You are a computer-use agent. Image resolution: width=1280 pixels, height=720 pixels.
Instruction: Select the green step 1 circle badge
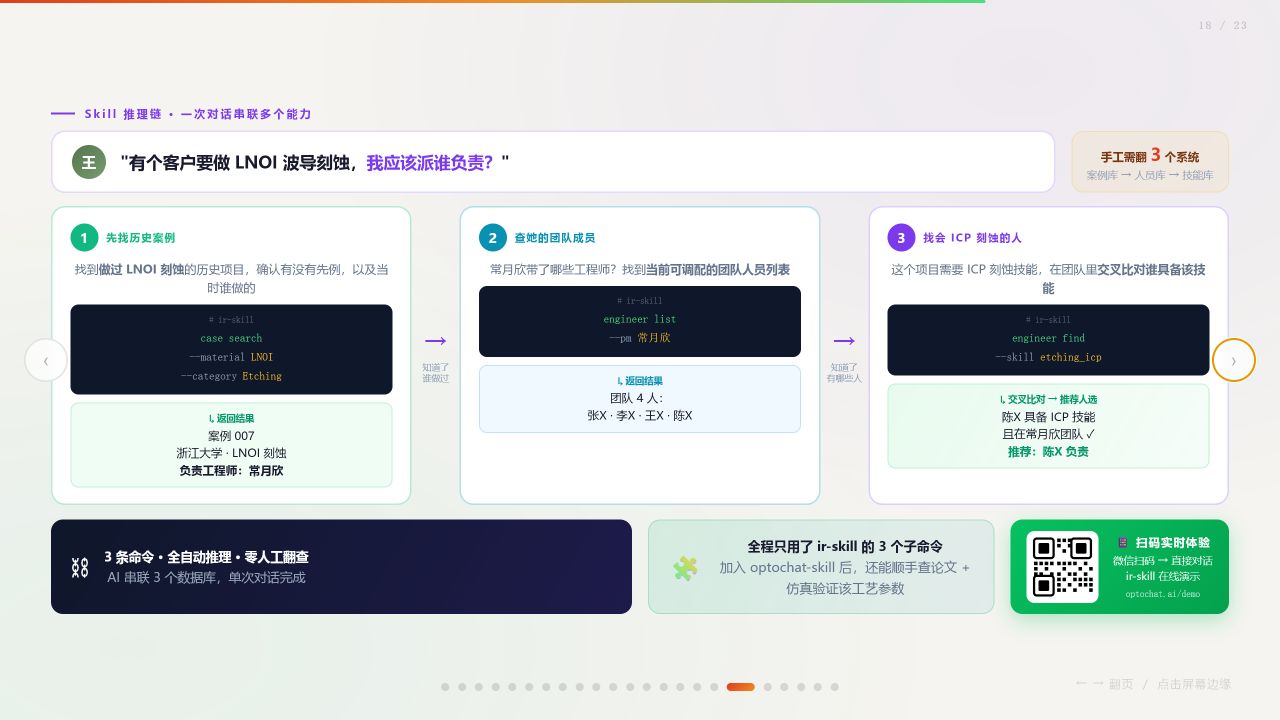click(x=84, y=238)
